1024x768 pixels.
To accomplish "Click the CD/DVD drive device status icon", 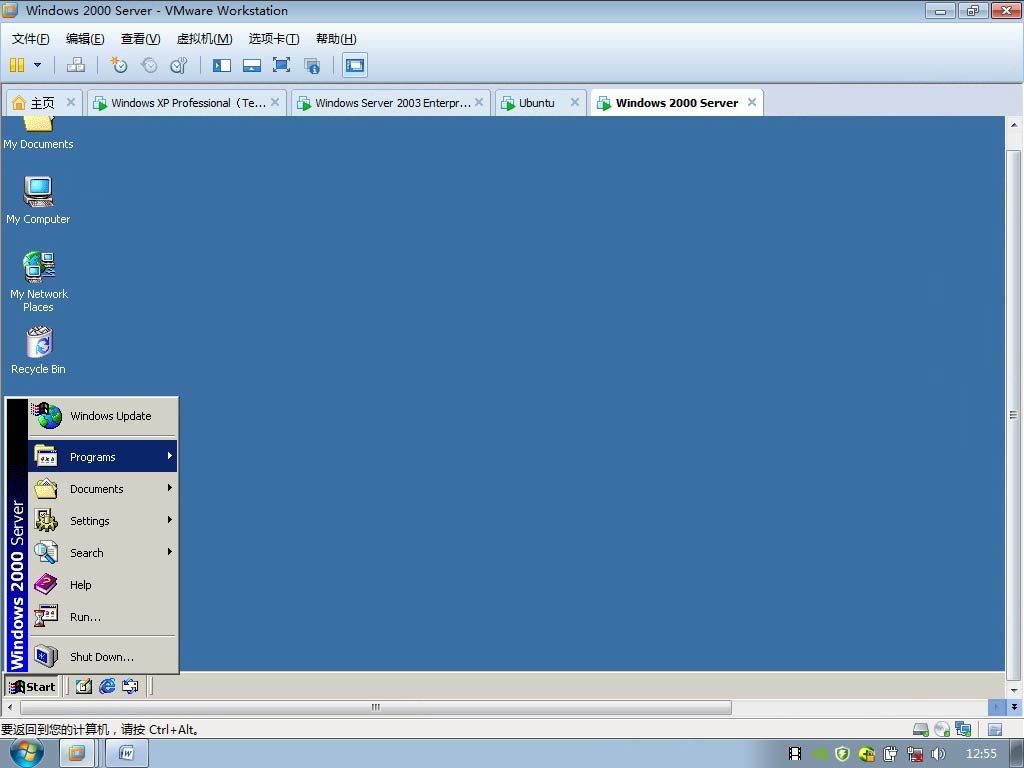I will 942,729.
